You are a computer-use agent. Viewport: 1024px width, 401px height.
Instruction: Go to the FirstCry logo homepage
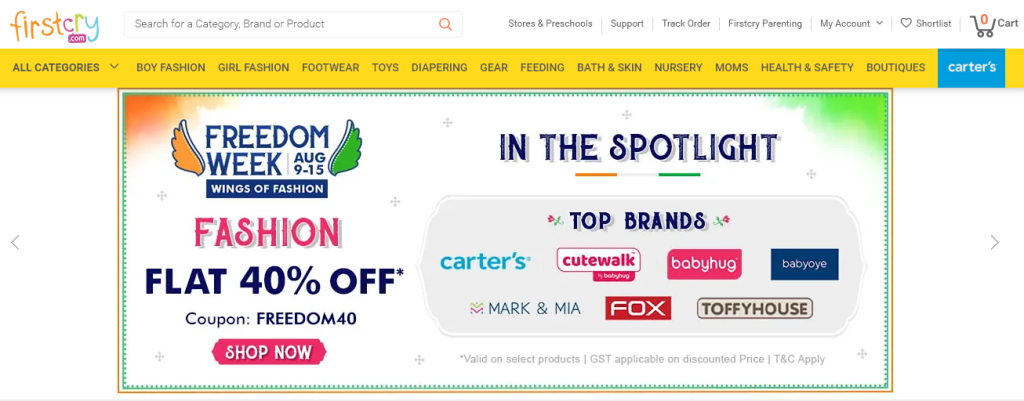point(55,26)
